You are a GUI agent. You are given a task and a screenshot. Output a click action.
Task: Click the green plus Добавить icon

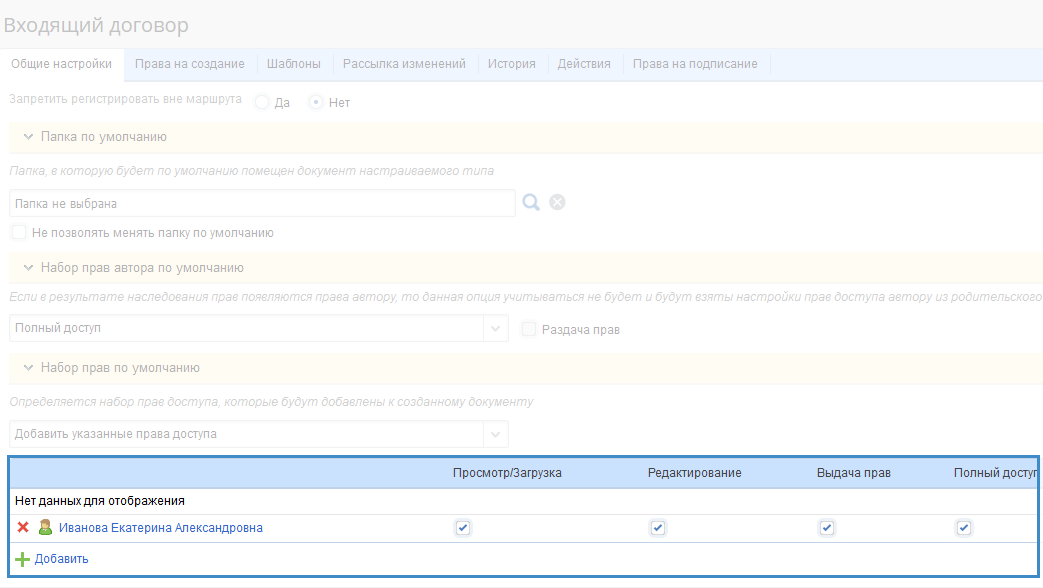coord(23,559)
